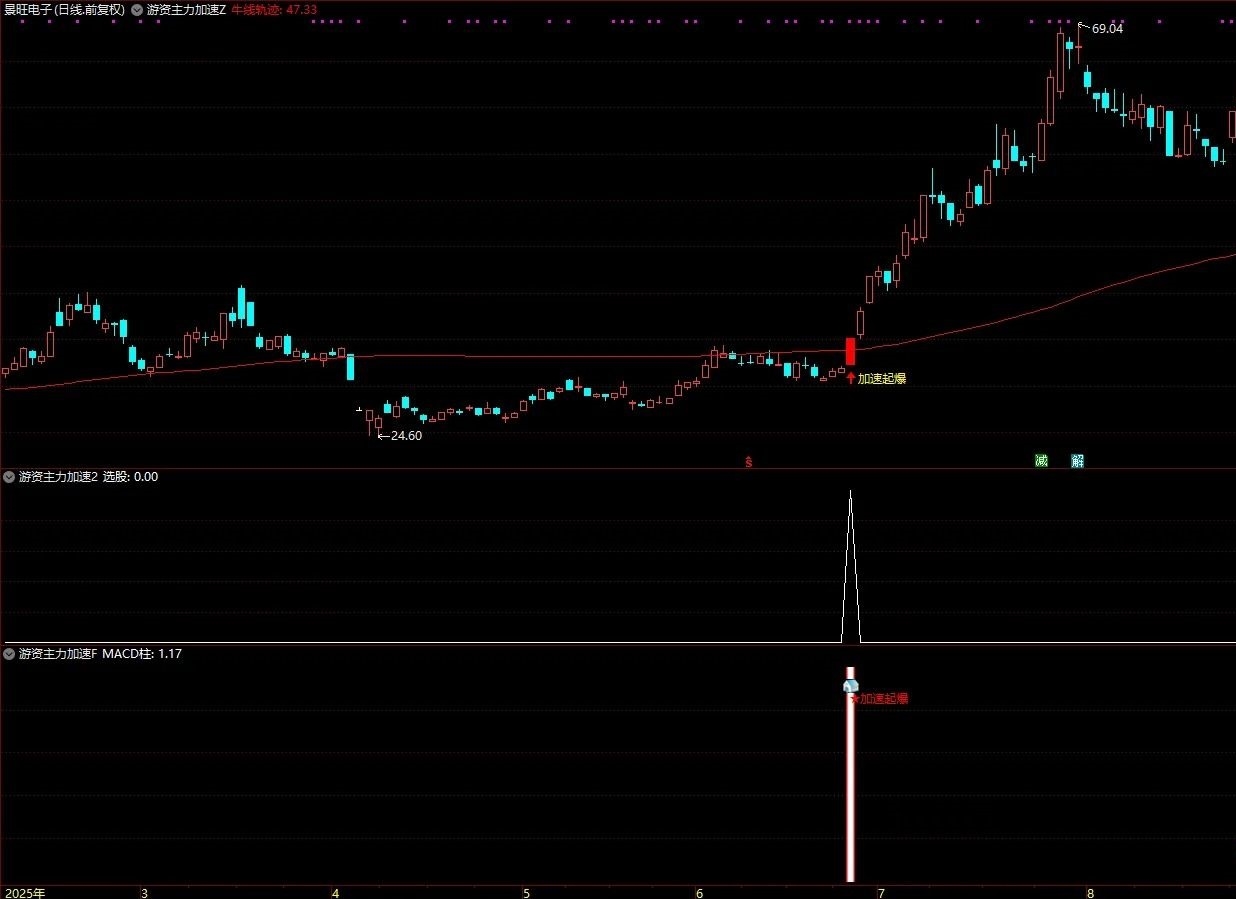The image size is (1236, 899).
Task: Click the red 加速起爆 label in bottom panel
Action: (x=884, y=699)
